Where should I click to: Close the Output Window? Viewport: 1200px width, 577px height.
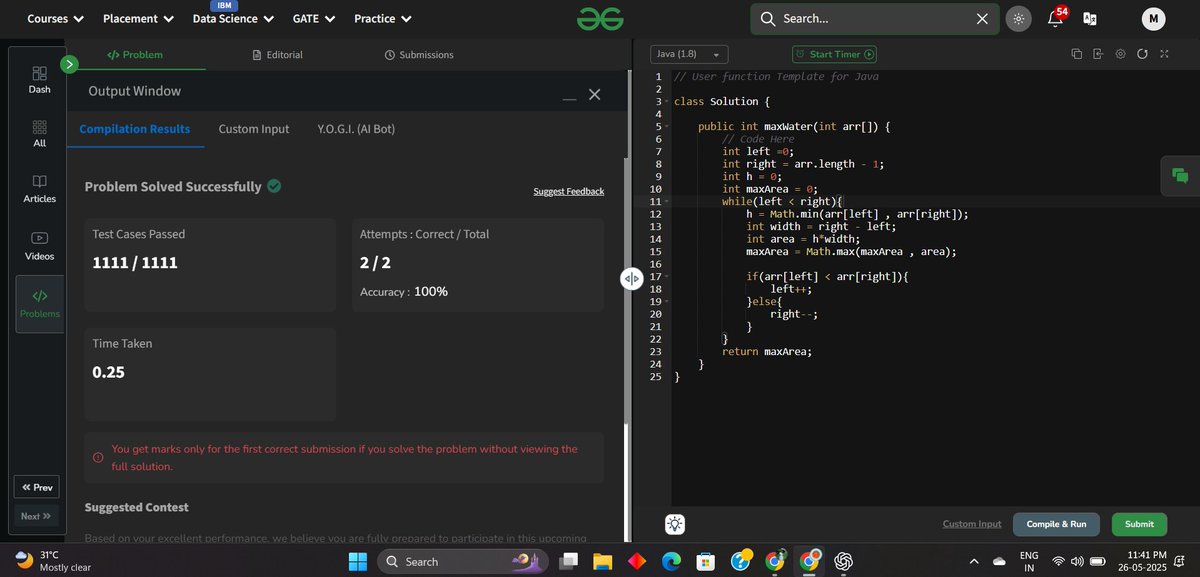[x=594, y=94]
